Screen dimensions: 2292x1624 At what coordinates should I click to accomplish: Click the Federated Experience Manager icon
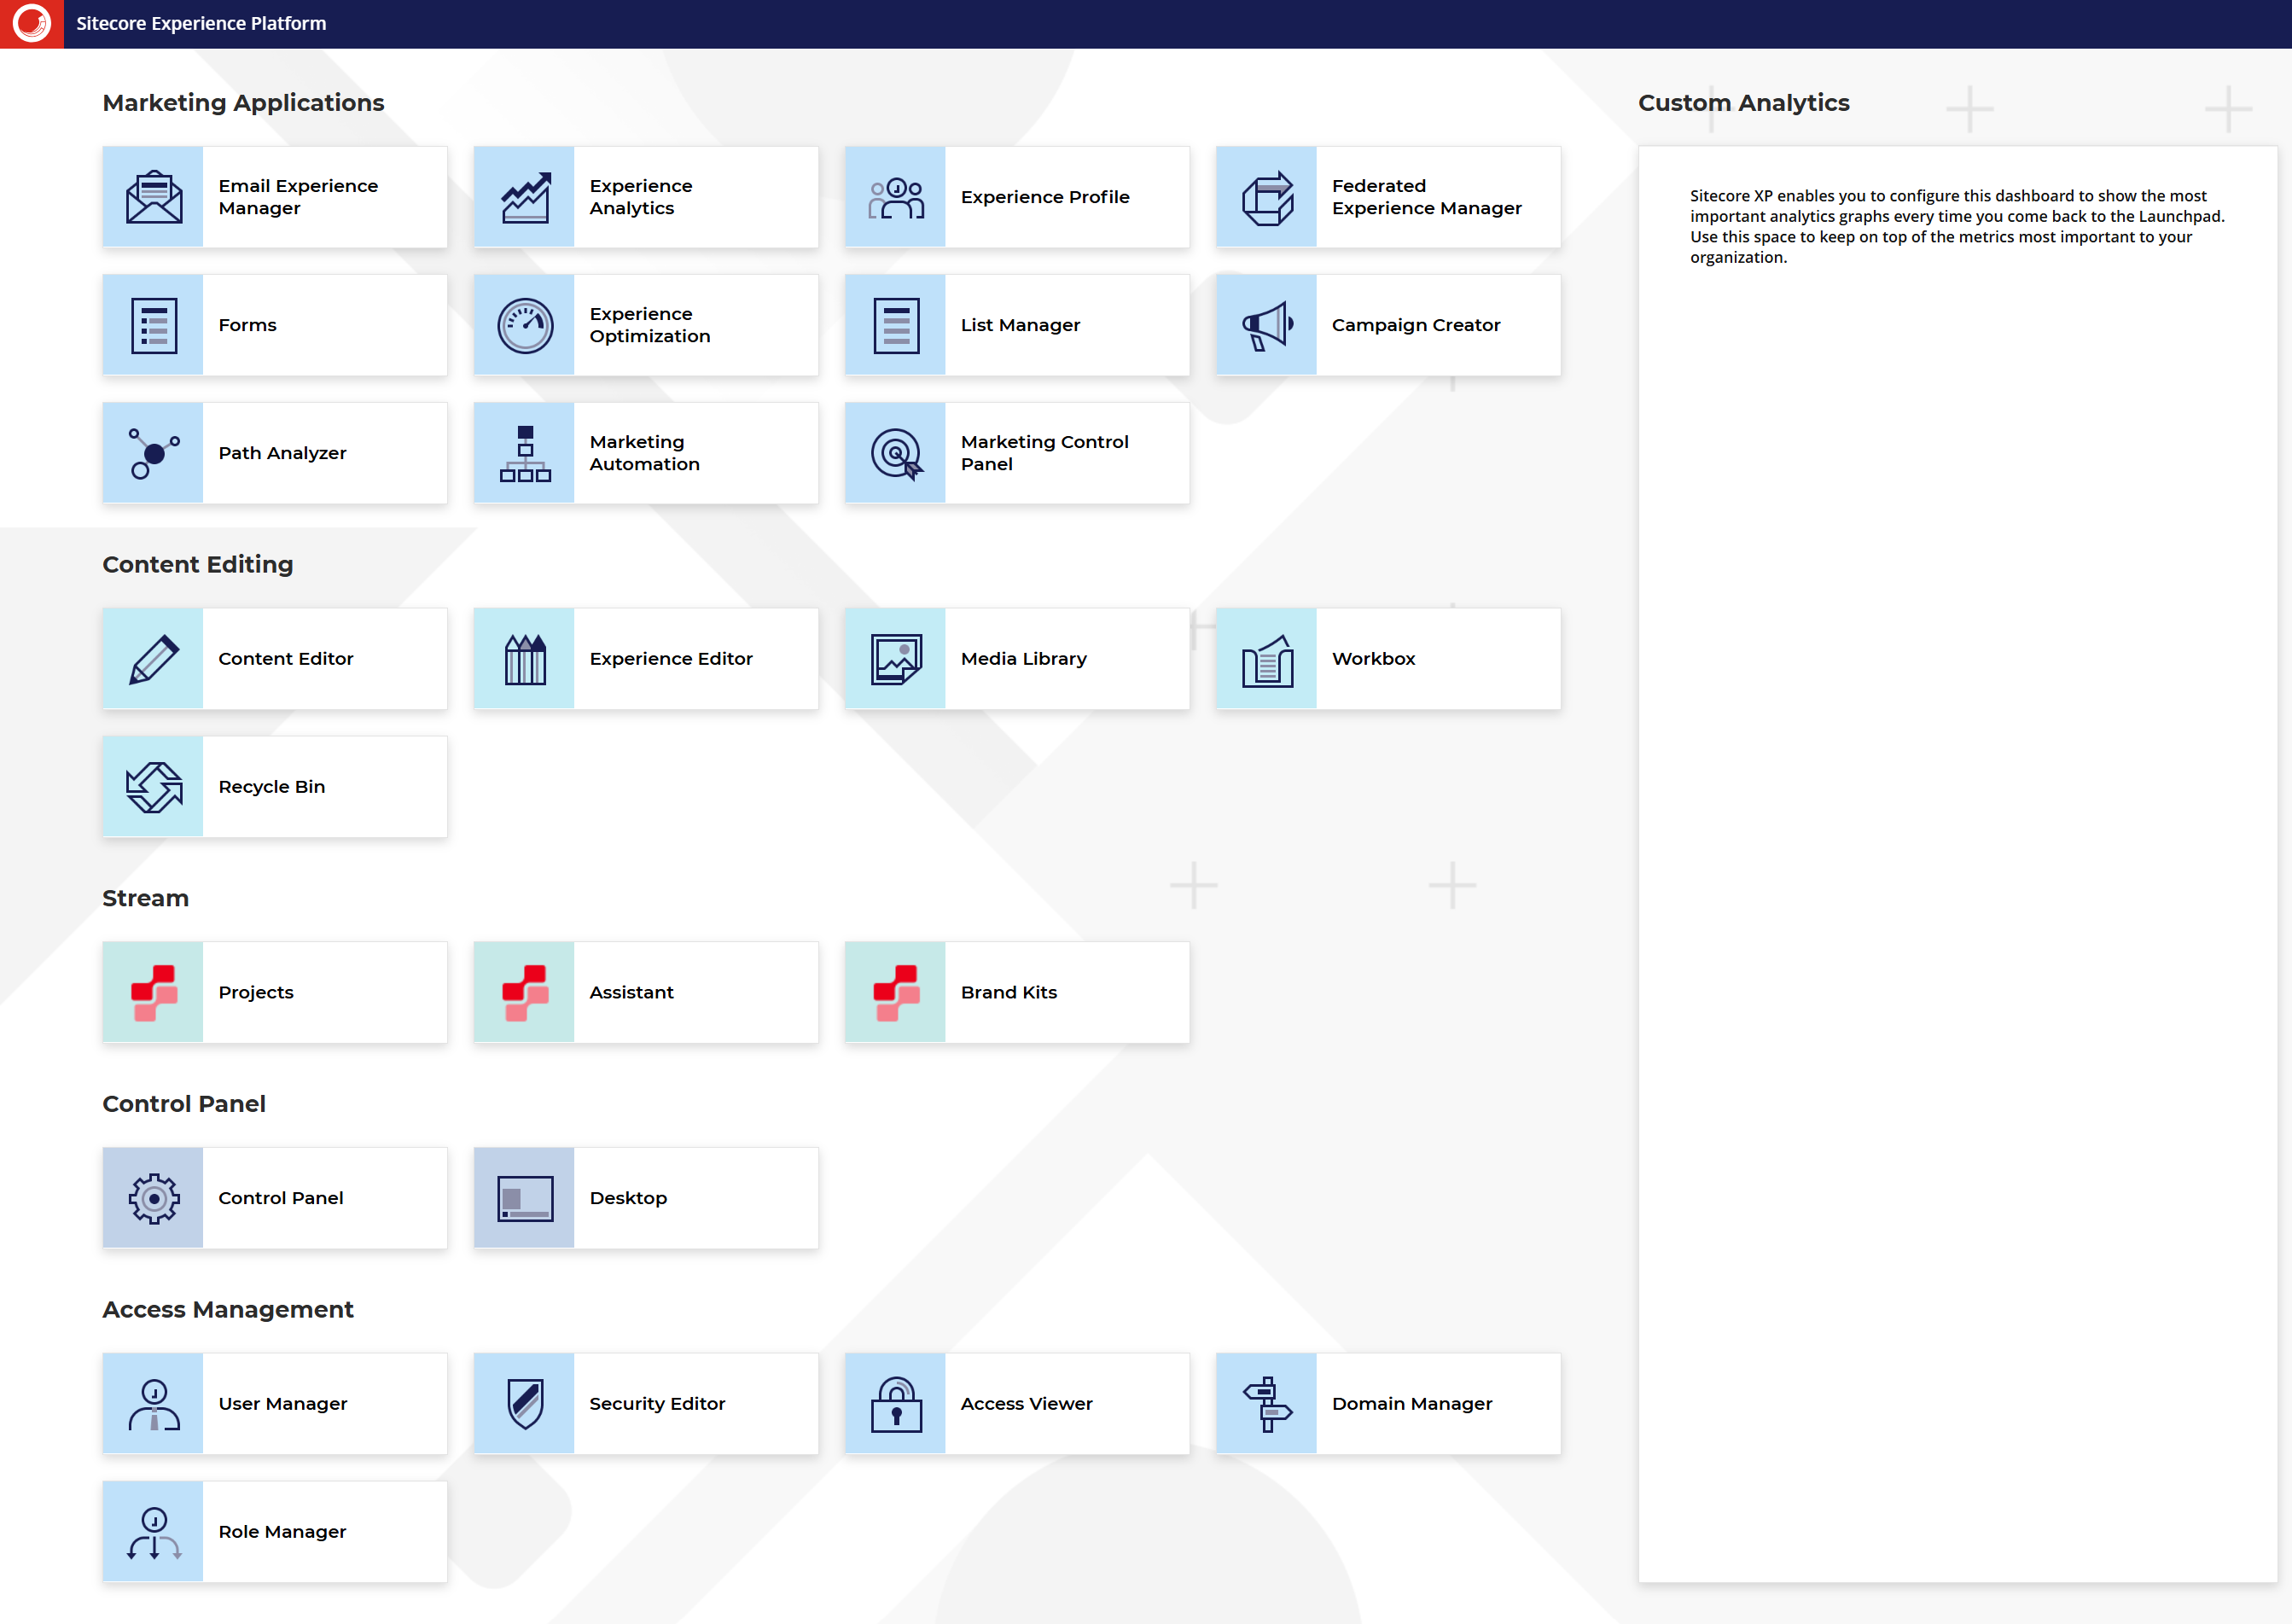pyautogui.click(x=1266, y=197)
